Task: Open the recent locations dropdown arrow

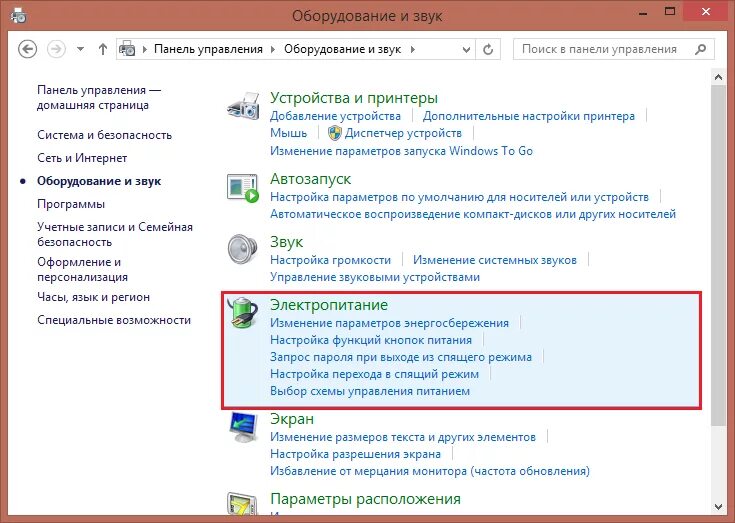Action: 81,49
